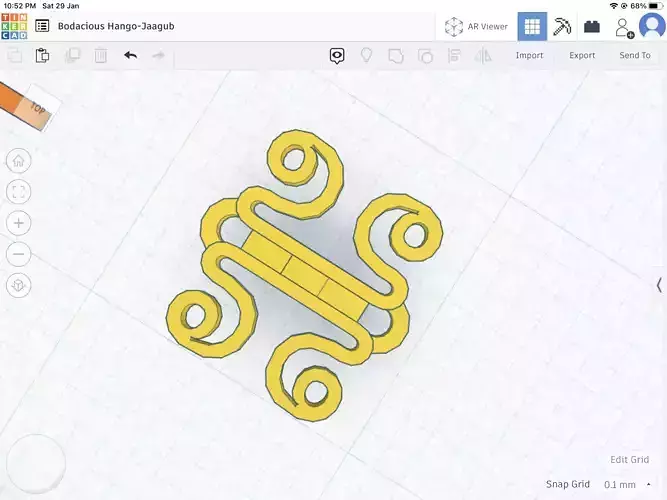This screenshot has width=667, height=500.
Task: Redo the last action
Action: coord(158,55)
